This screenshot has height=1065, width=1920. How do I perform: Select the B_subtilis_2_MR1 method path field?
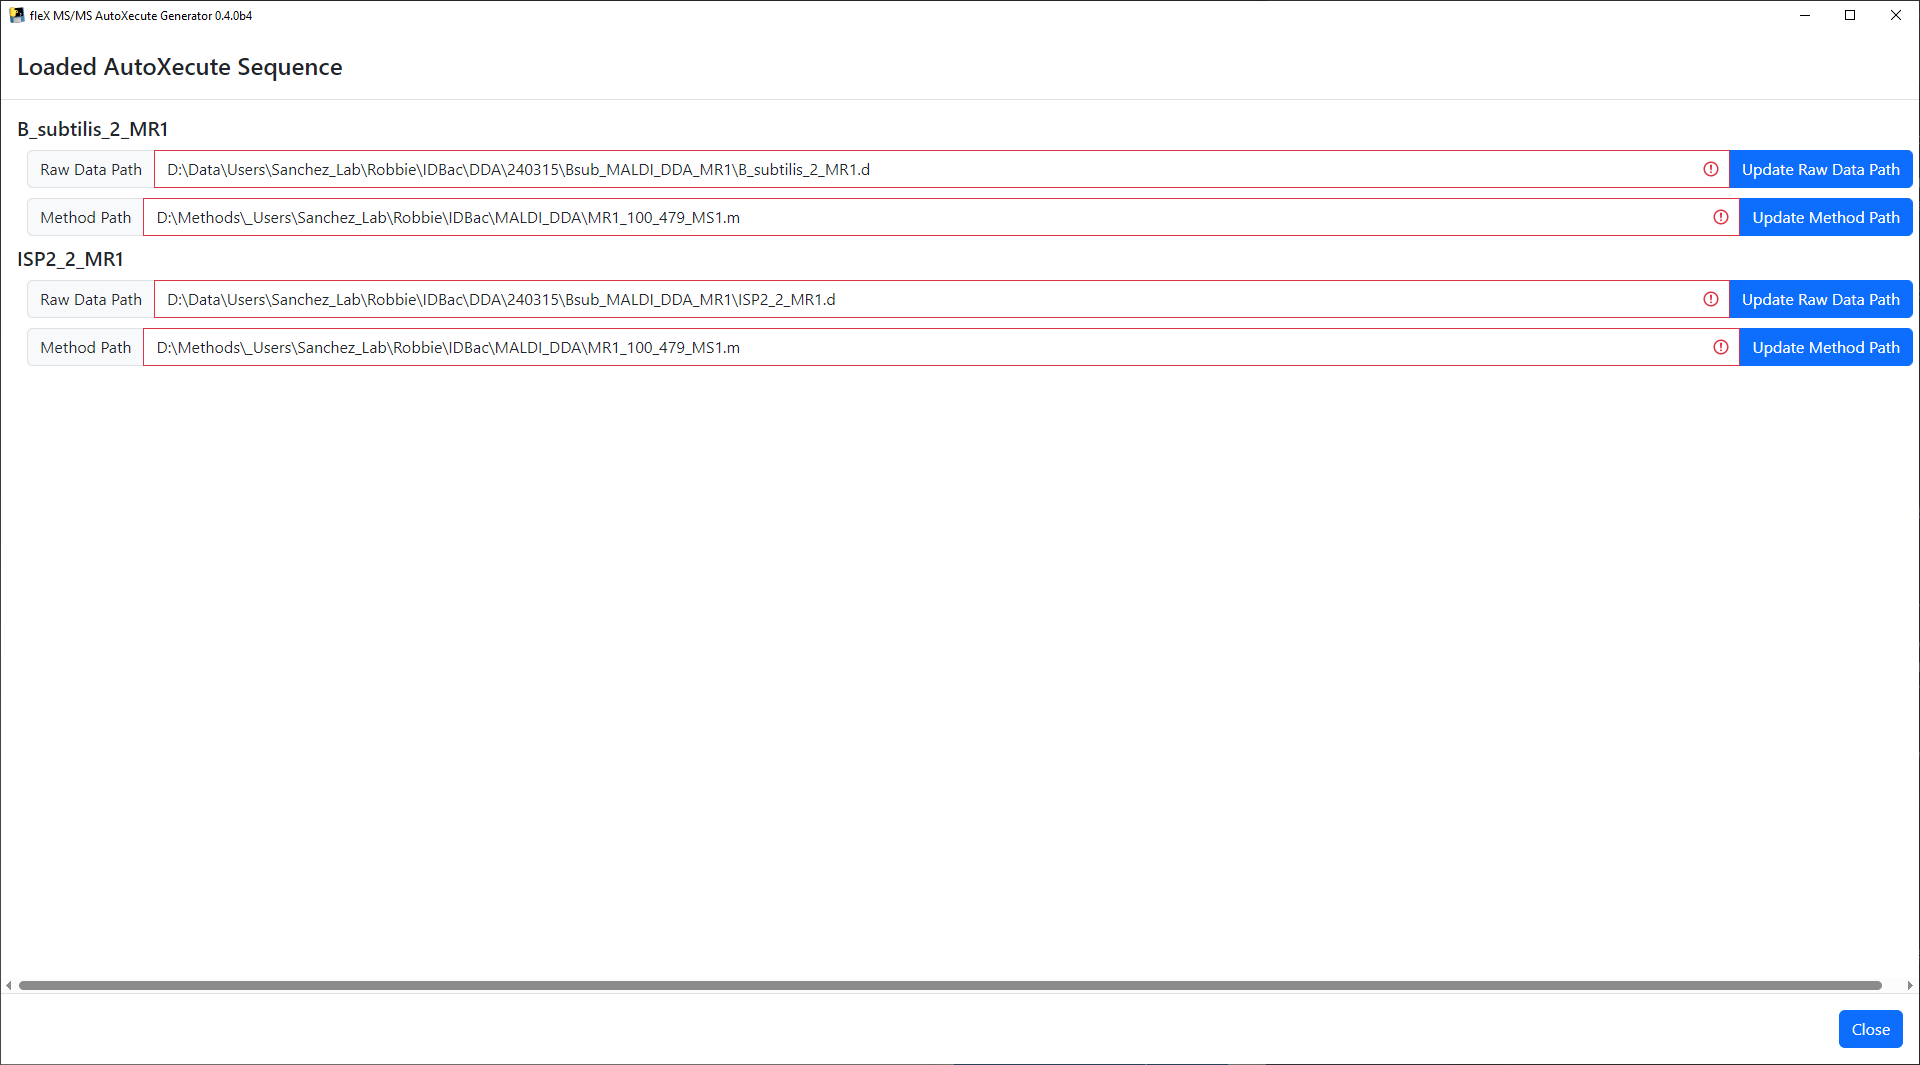(900, 217)
